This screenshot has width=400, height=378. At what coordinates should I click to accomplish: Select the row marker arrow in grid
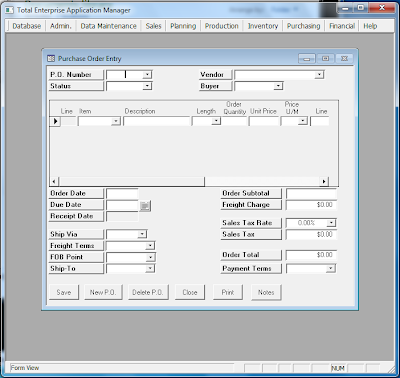[x=55, y=121]
